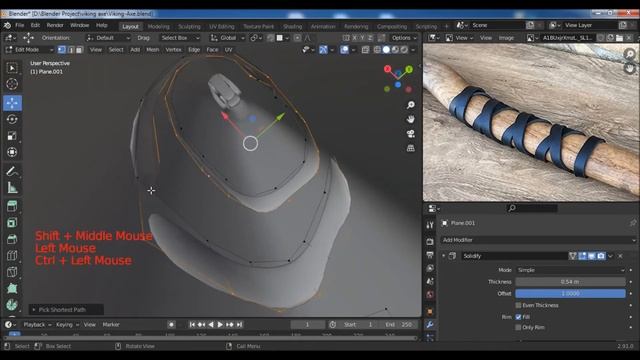640x360 pixels.
Task: Switch to the Sculpting workspace tab
Action: pyautogui.click(x=189, y=27)
